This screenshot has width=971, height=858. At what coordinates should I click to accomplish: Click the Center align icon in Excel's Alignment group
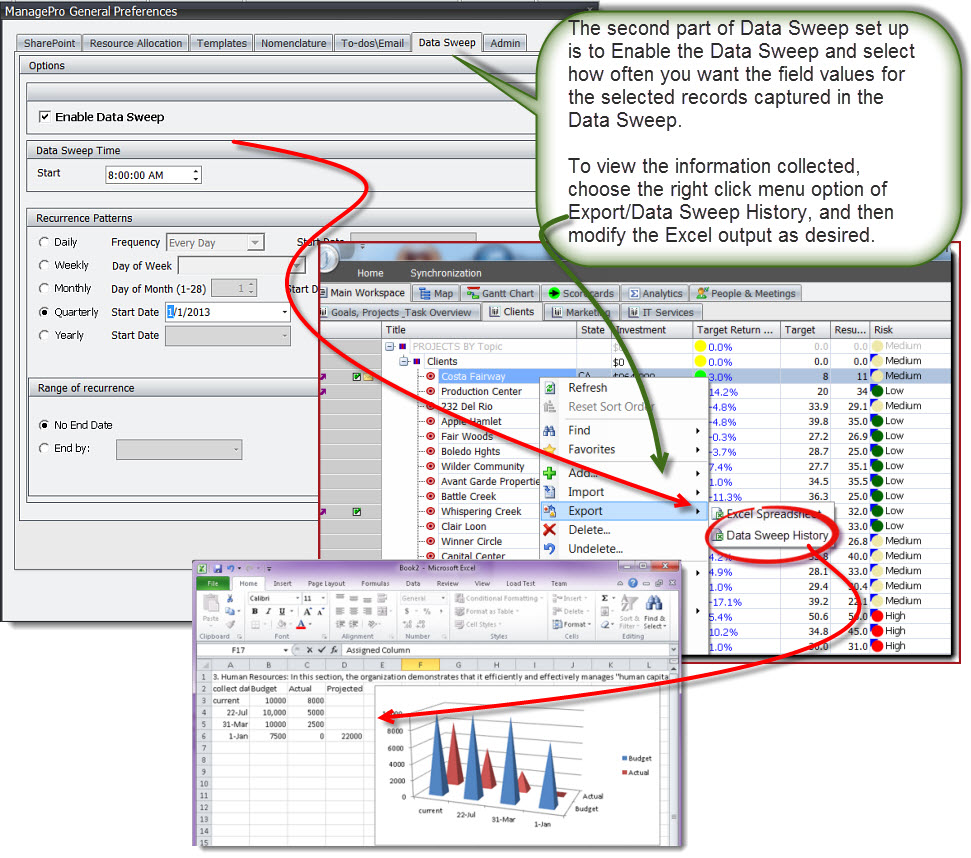click(353, 612)
